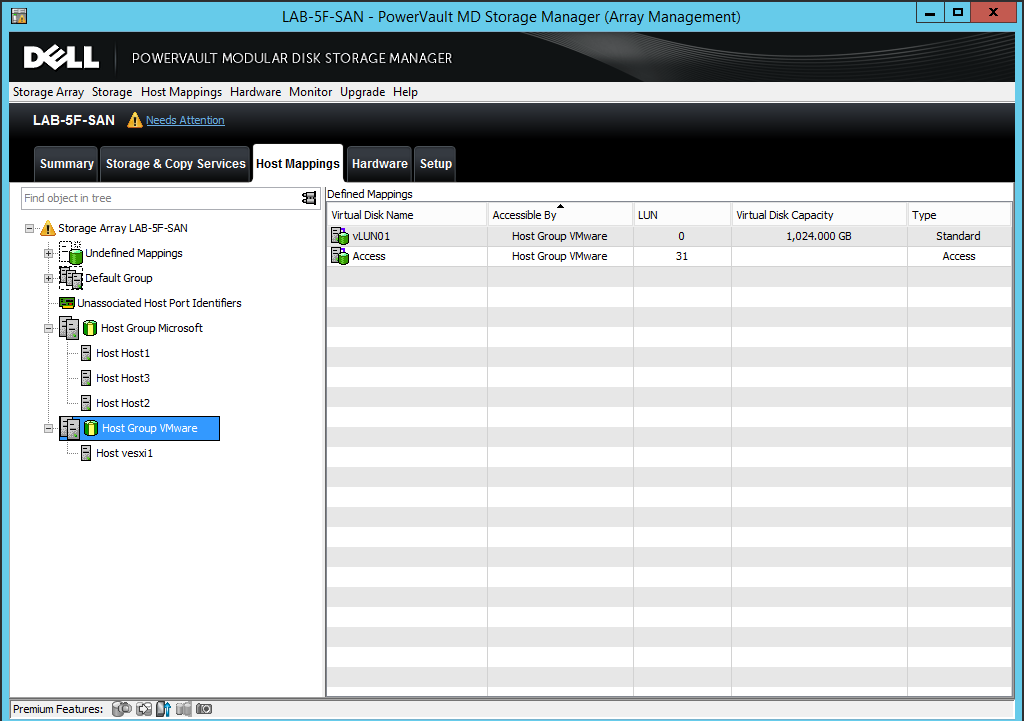Switch to the Summary tab
The width and height of the screenshot is (1024, 721).
click(67, 164)
